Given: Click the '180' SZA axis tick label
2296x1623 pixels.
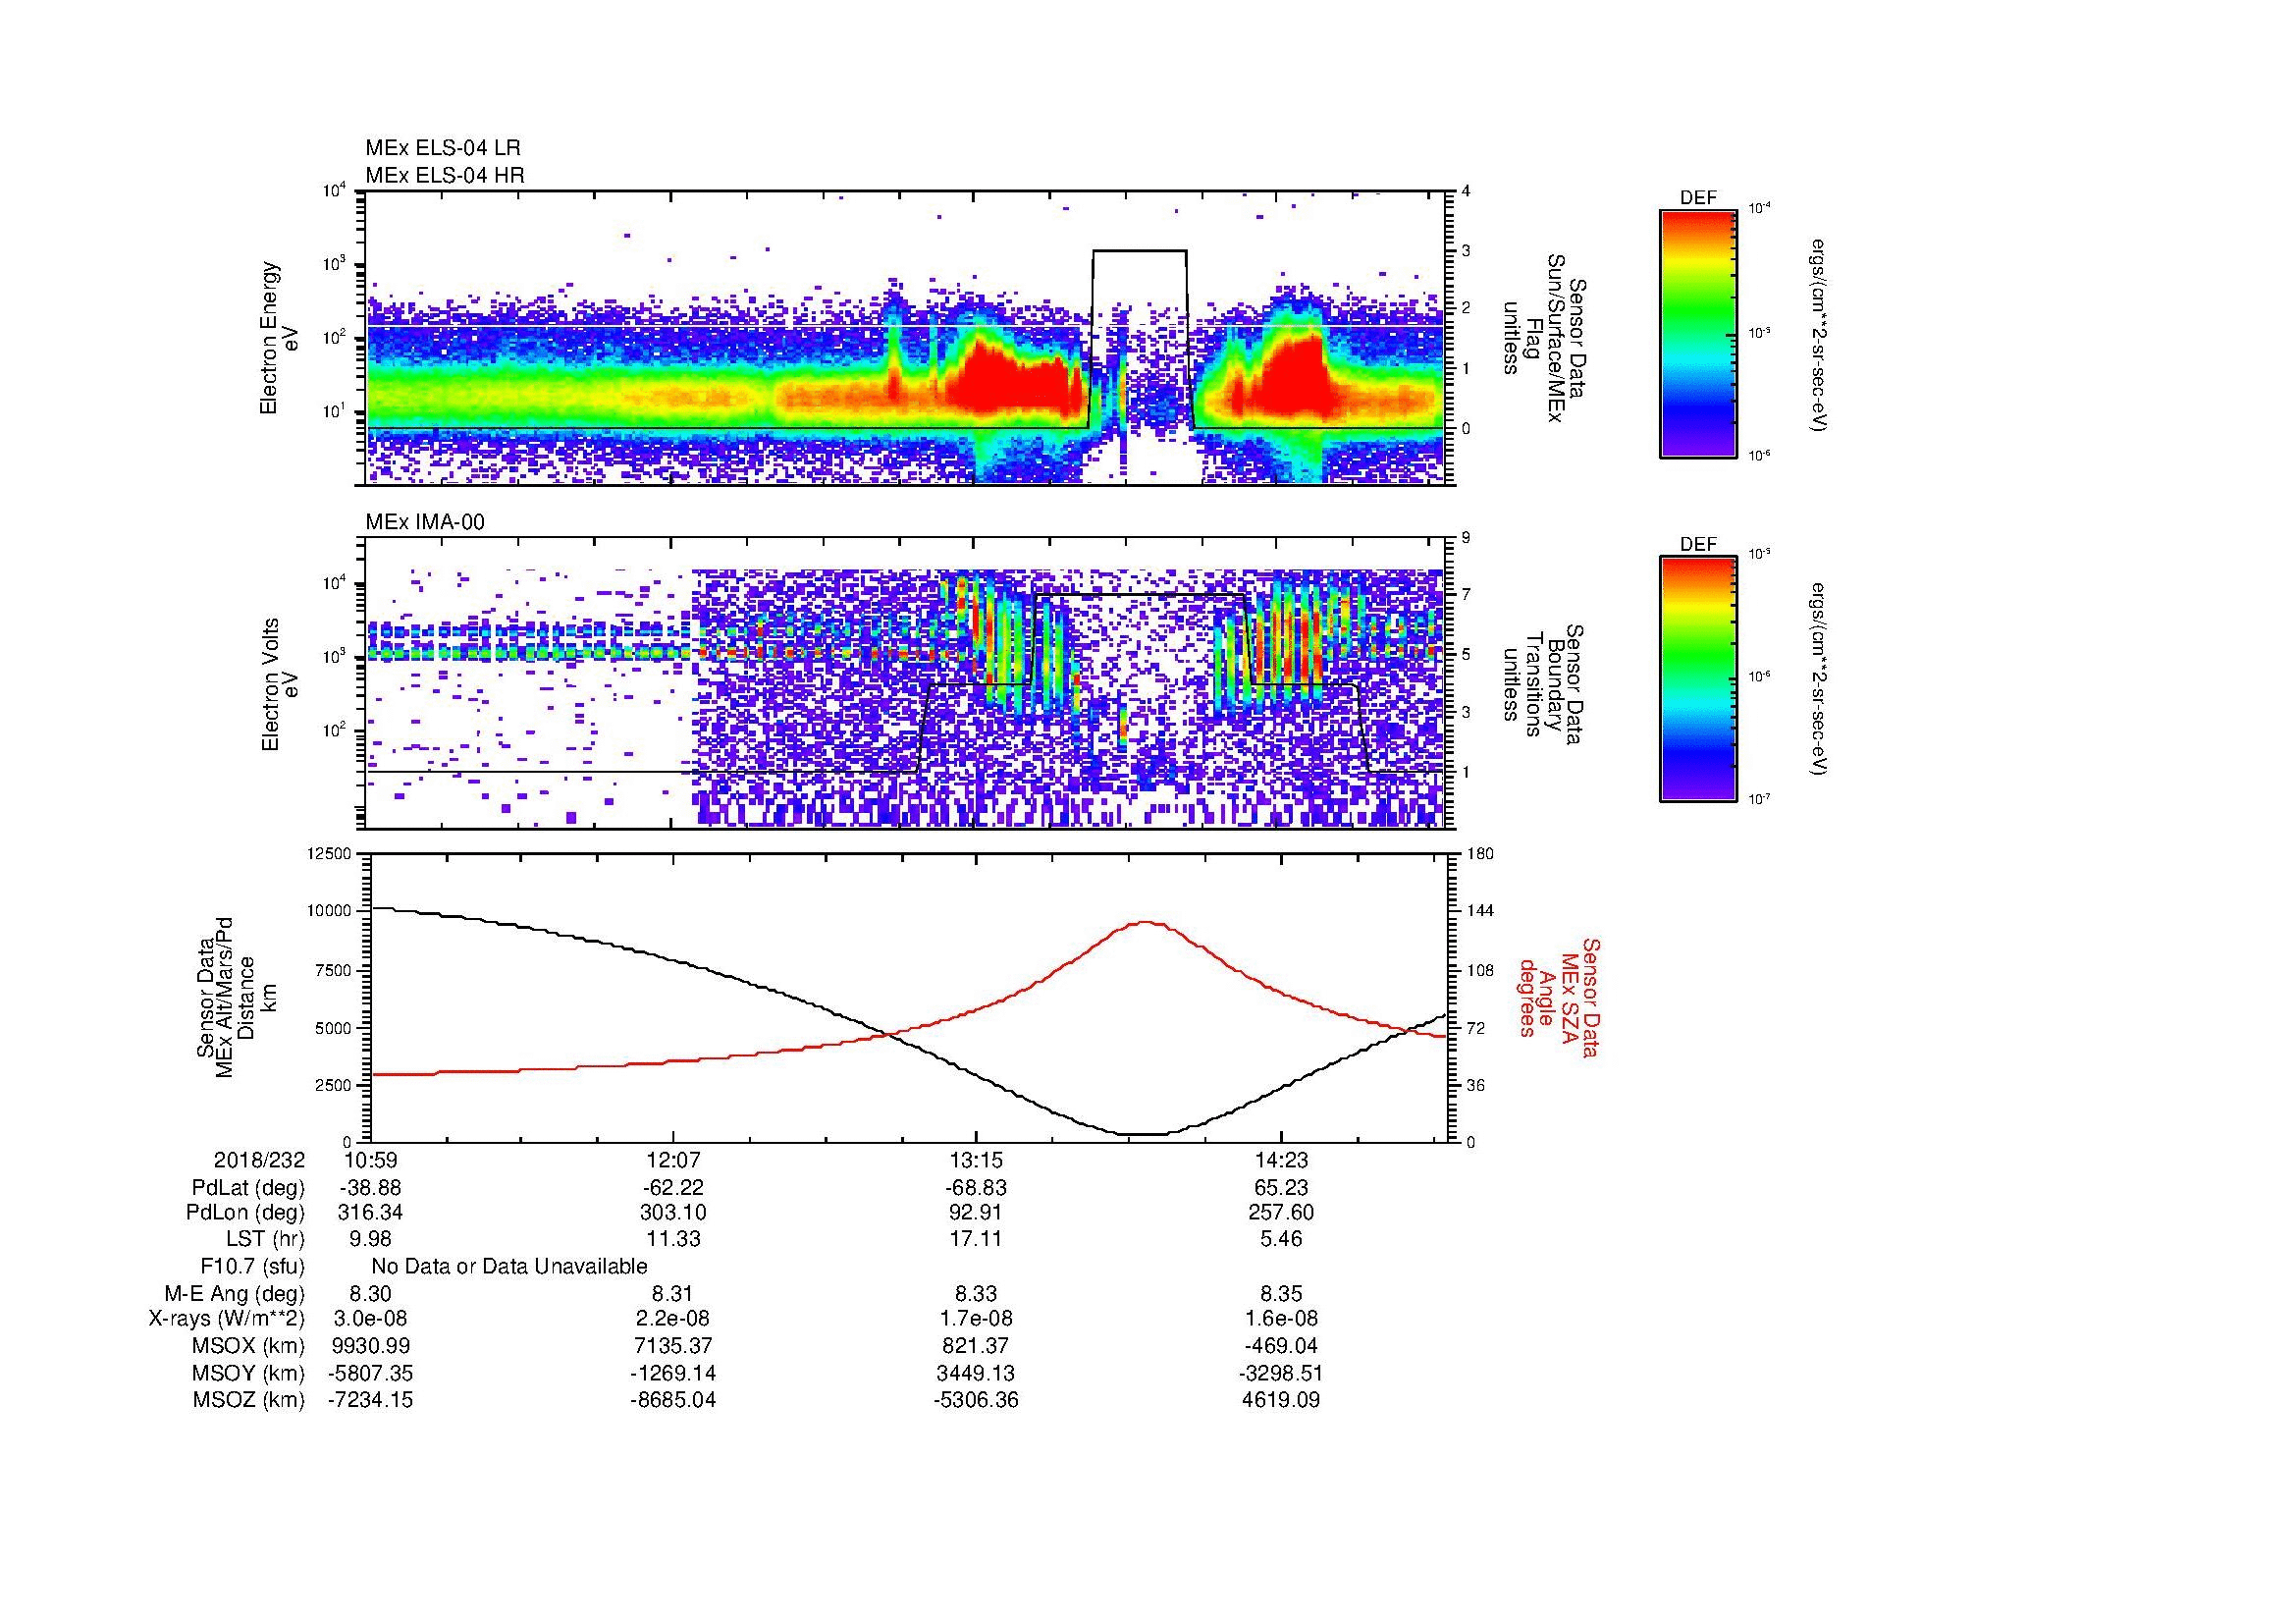Looking at the screenshot, I should pos(1480,853).
